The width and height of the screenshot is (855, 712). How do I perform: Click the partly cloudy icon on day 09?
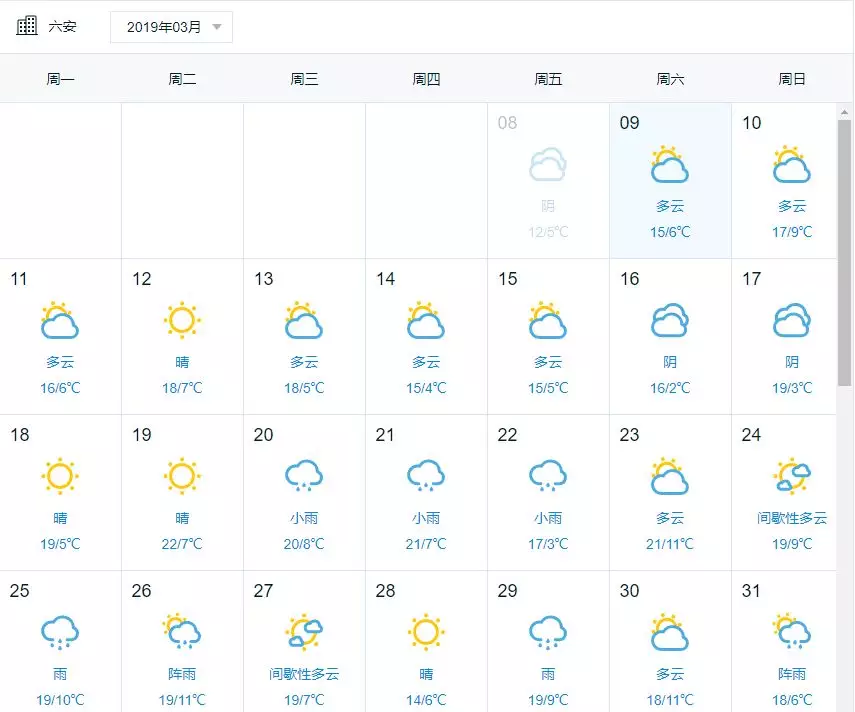click(670, 164)
